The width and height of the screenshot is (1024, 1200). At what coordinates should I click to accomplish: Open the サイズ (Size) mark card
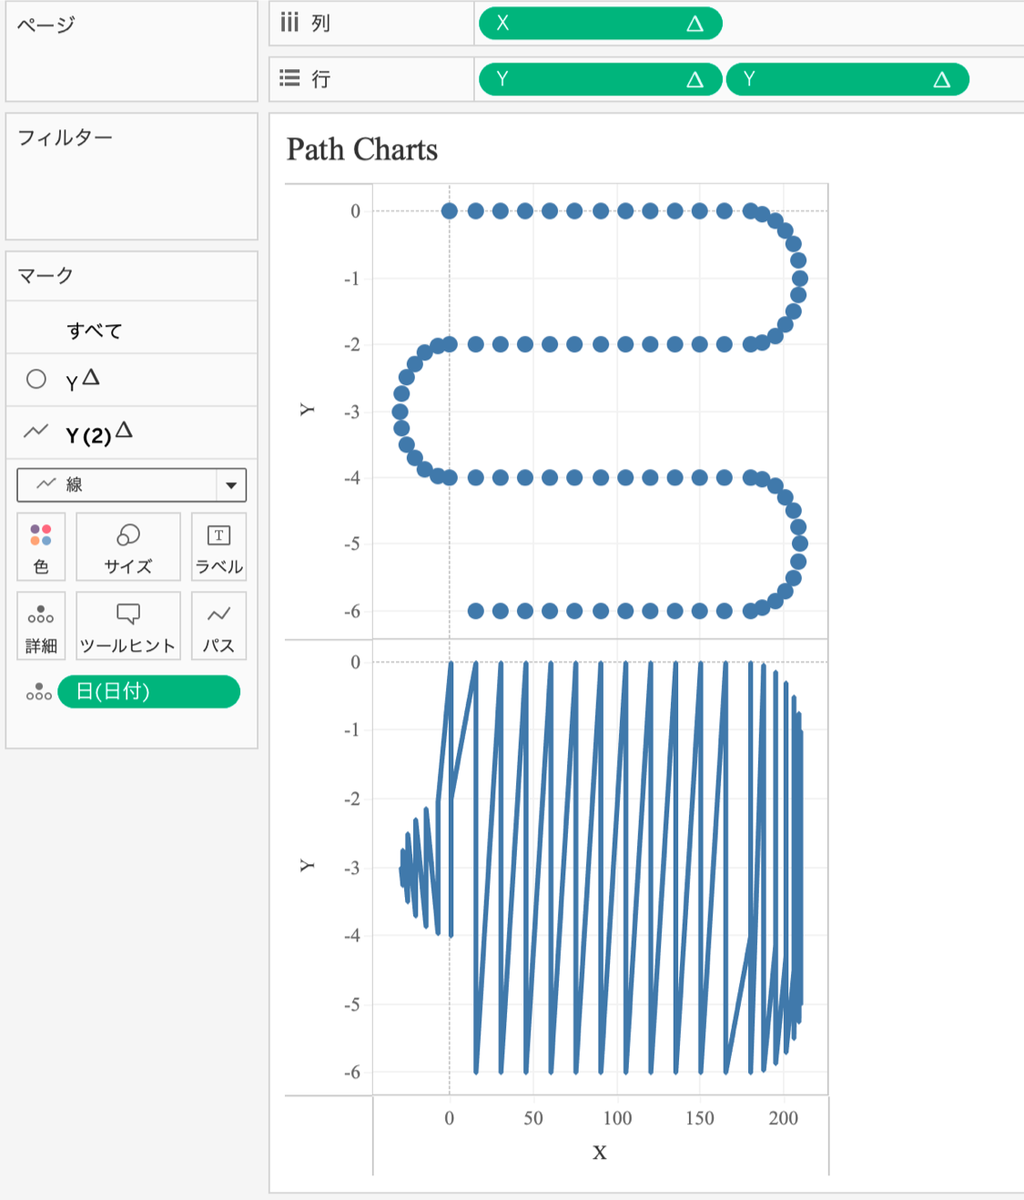[x=128, y=547]
